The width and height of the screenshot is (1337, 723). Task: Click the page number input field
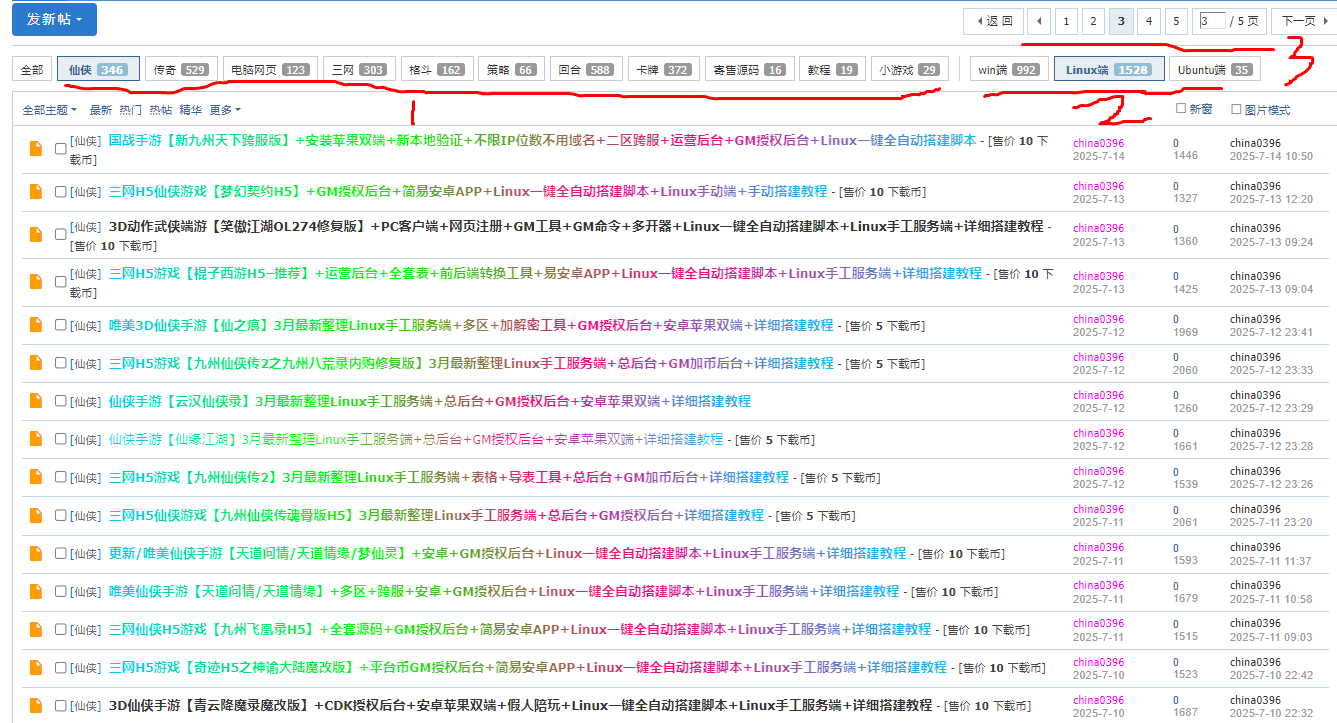pos(1211,21)
